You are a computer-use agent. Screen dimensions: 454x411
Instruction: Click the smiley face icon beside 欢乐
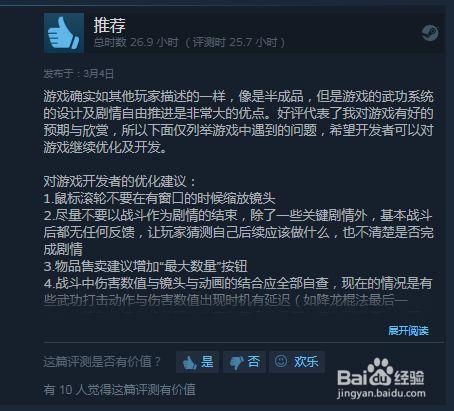pos(281,361)
